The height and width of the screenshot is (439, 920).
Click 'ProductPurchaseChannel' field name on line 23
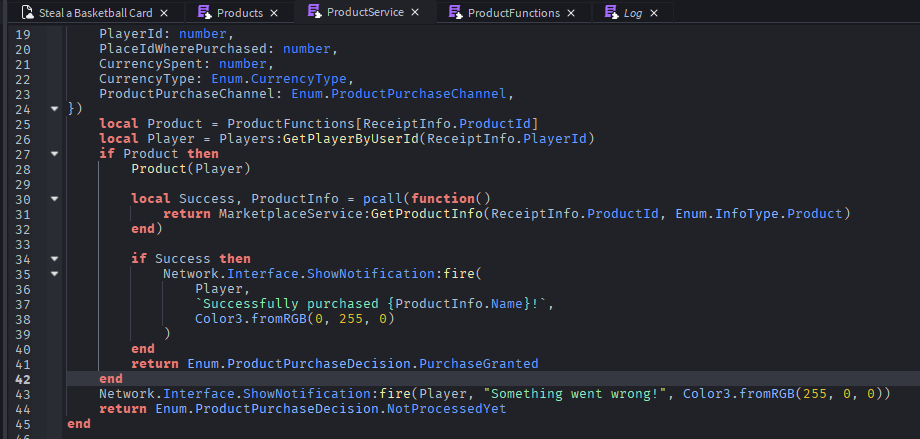pos(187,94)
